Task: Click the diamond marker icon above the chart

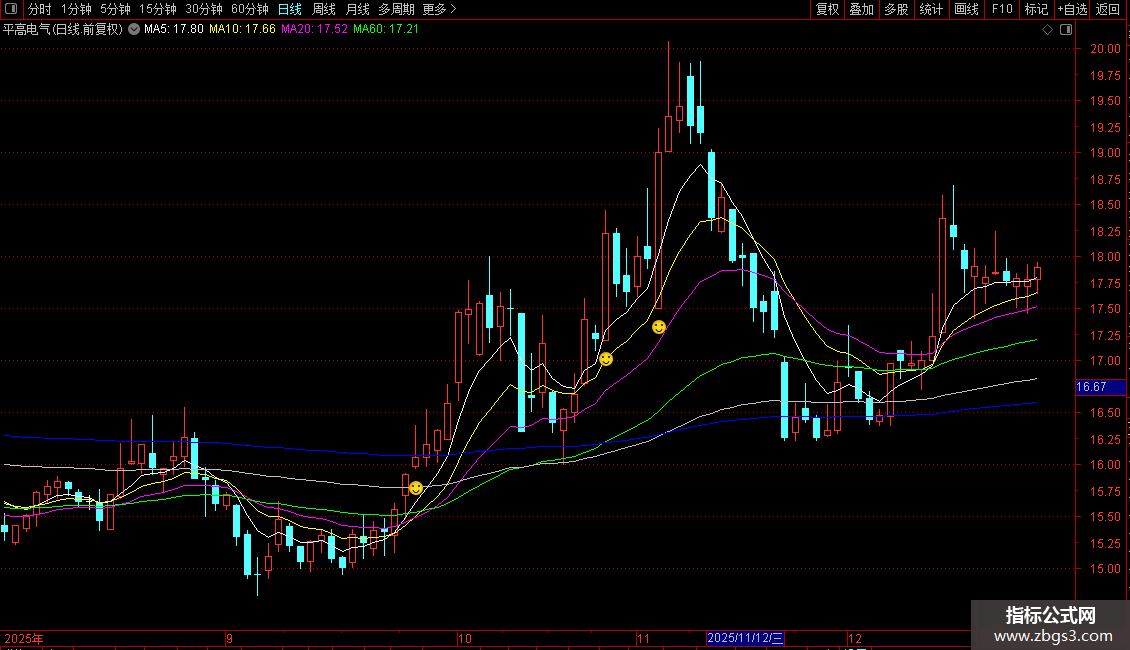Action: point(1048,30)
